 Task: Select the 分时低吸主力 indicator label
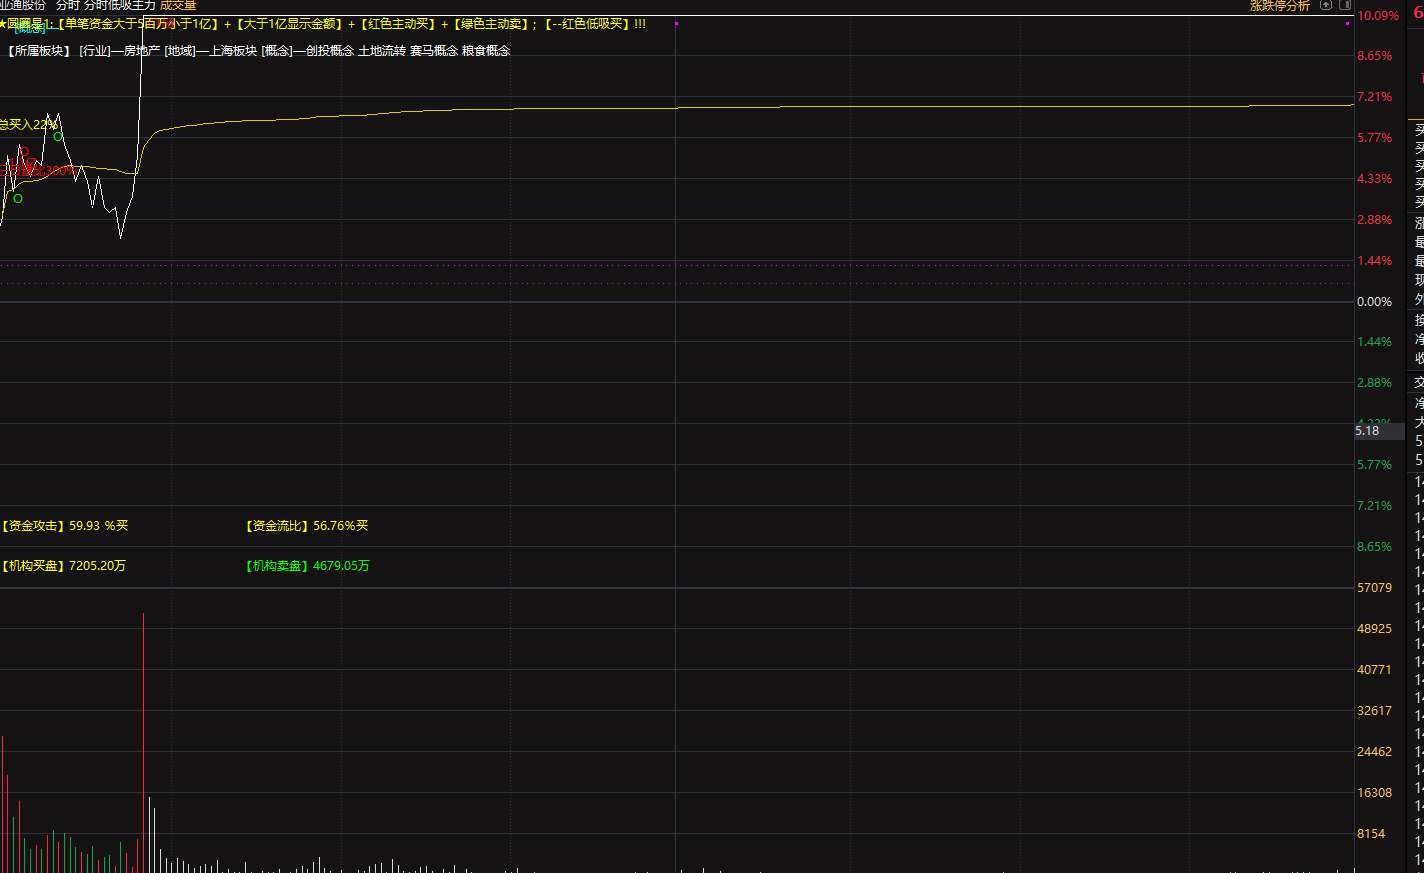(119, 5)
